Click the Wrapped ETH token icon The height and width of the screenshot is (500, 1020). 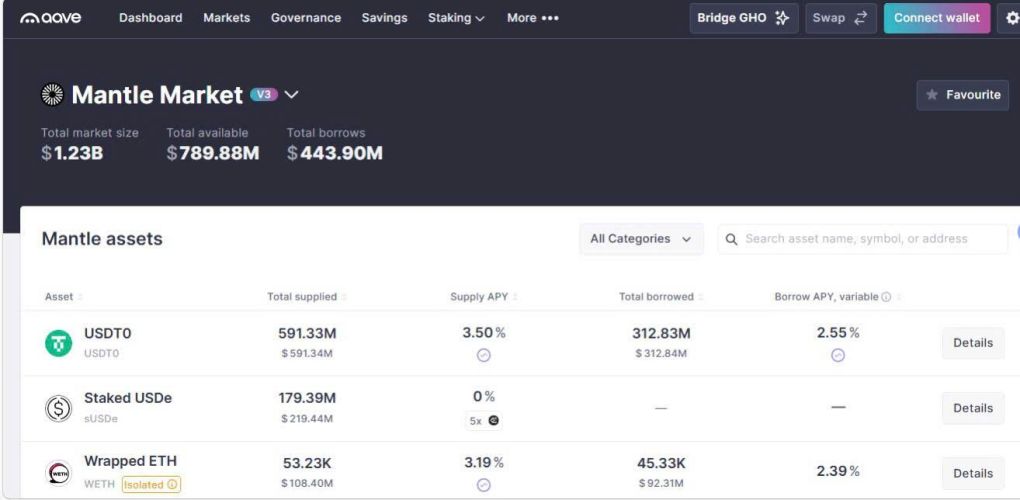click(59, 473)
